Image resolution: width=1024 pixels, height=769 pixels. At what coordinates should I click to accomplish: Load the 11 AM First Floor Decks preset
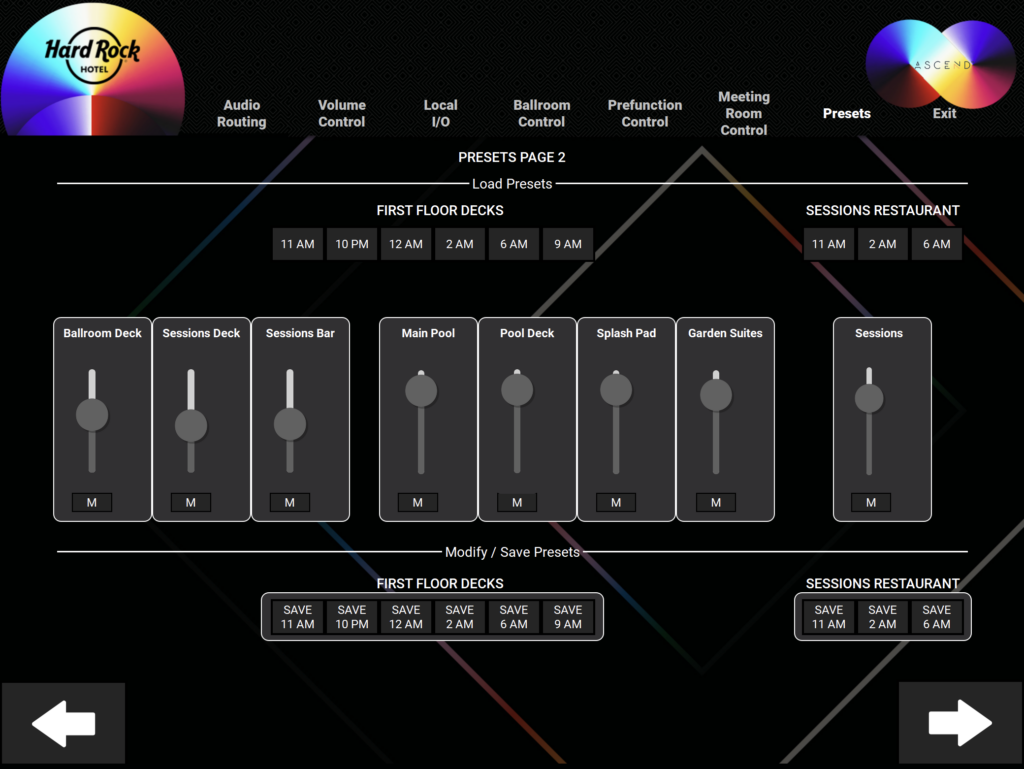(297, 243)
